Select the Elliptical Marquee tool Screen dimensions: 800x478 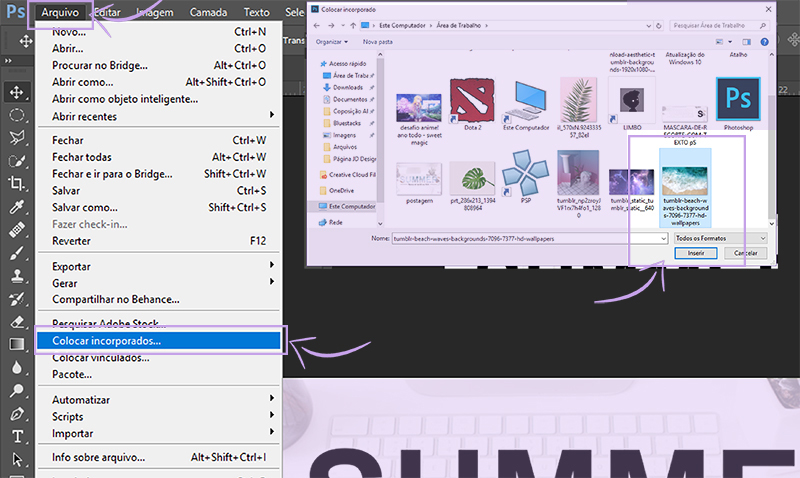pos(17,115)
